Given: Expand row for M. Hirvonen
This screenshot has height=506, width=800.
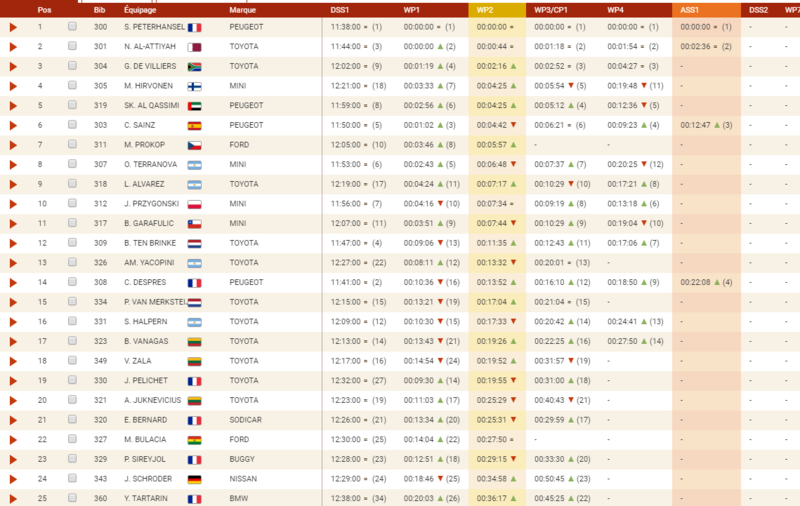Looking at the screenshot, I should point(13,86).
